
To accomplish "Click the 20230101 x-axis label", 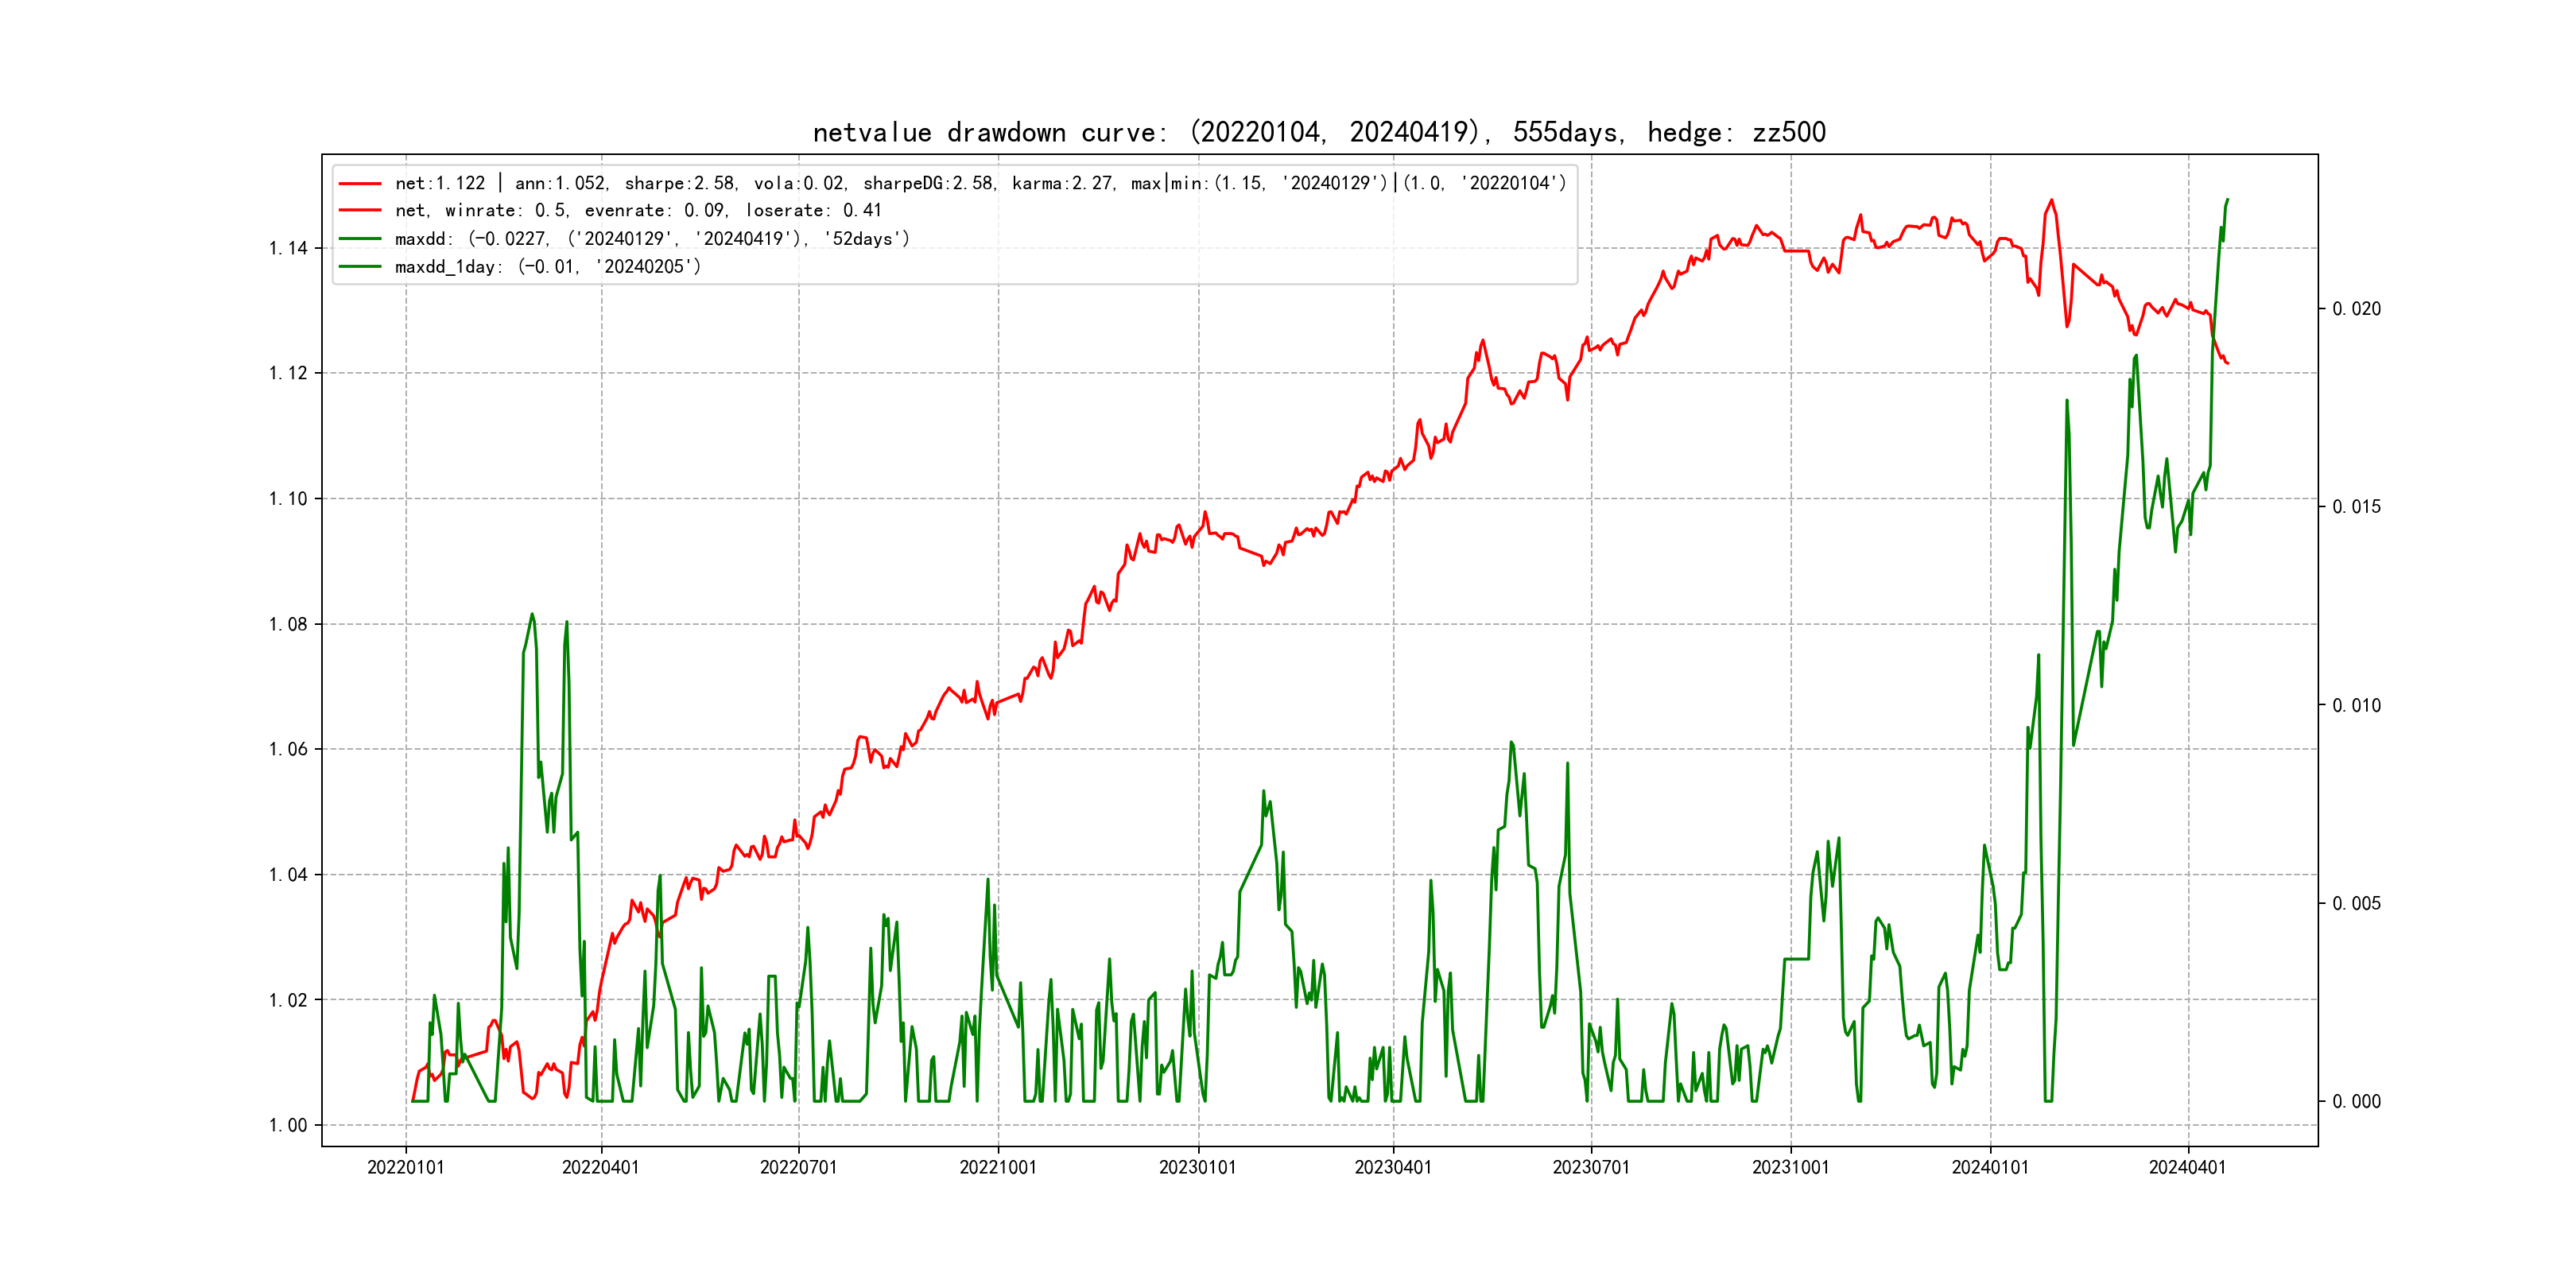I will (x=1197, y=1167).
